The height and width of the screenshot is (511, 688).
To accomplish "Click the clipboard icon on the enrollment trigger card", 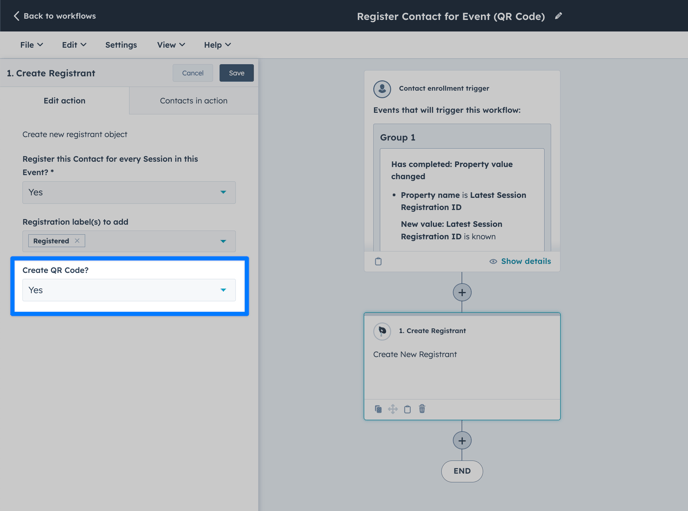I will (x=378, y=261).
